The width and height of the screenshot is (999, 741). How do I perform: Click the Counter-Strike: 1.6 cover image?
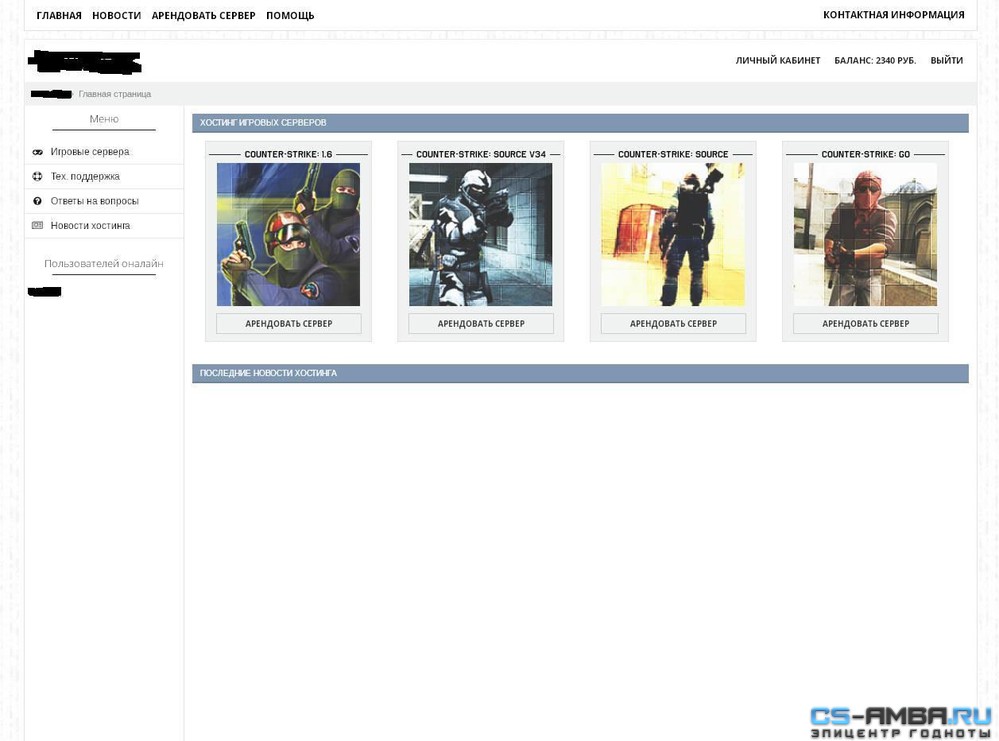tap(289, 234)
